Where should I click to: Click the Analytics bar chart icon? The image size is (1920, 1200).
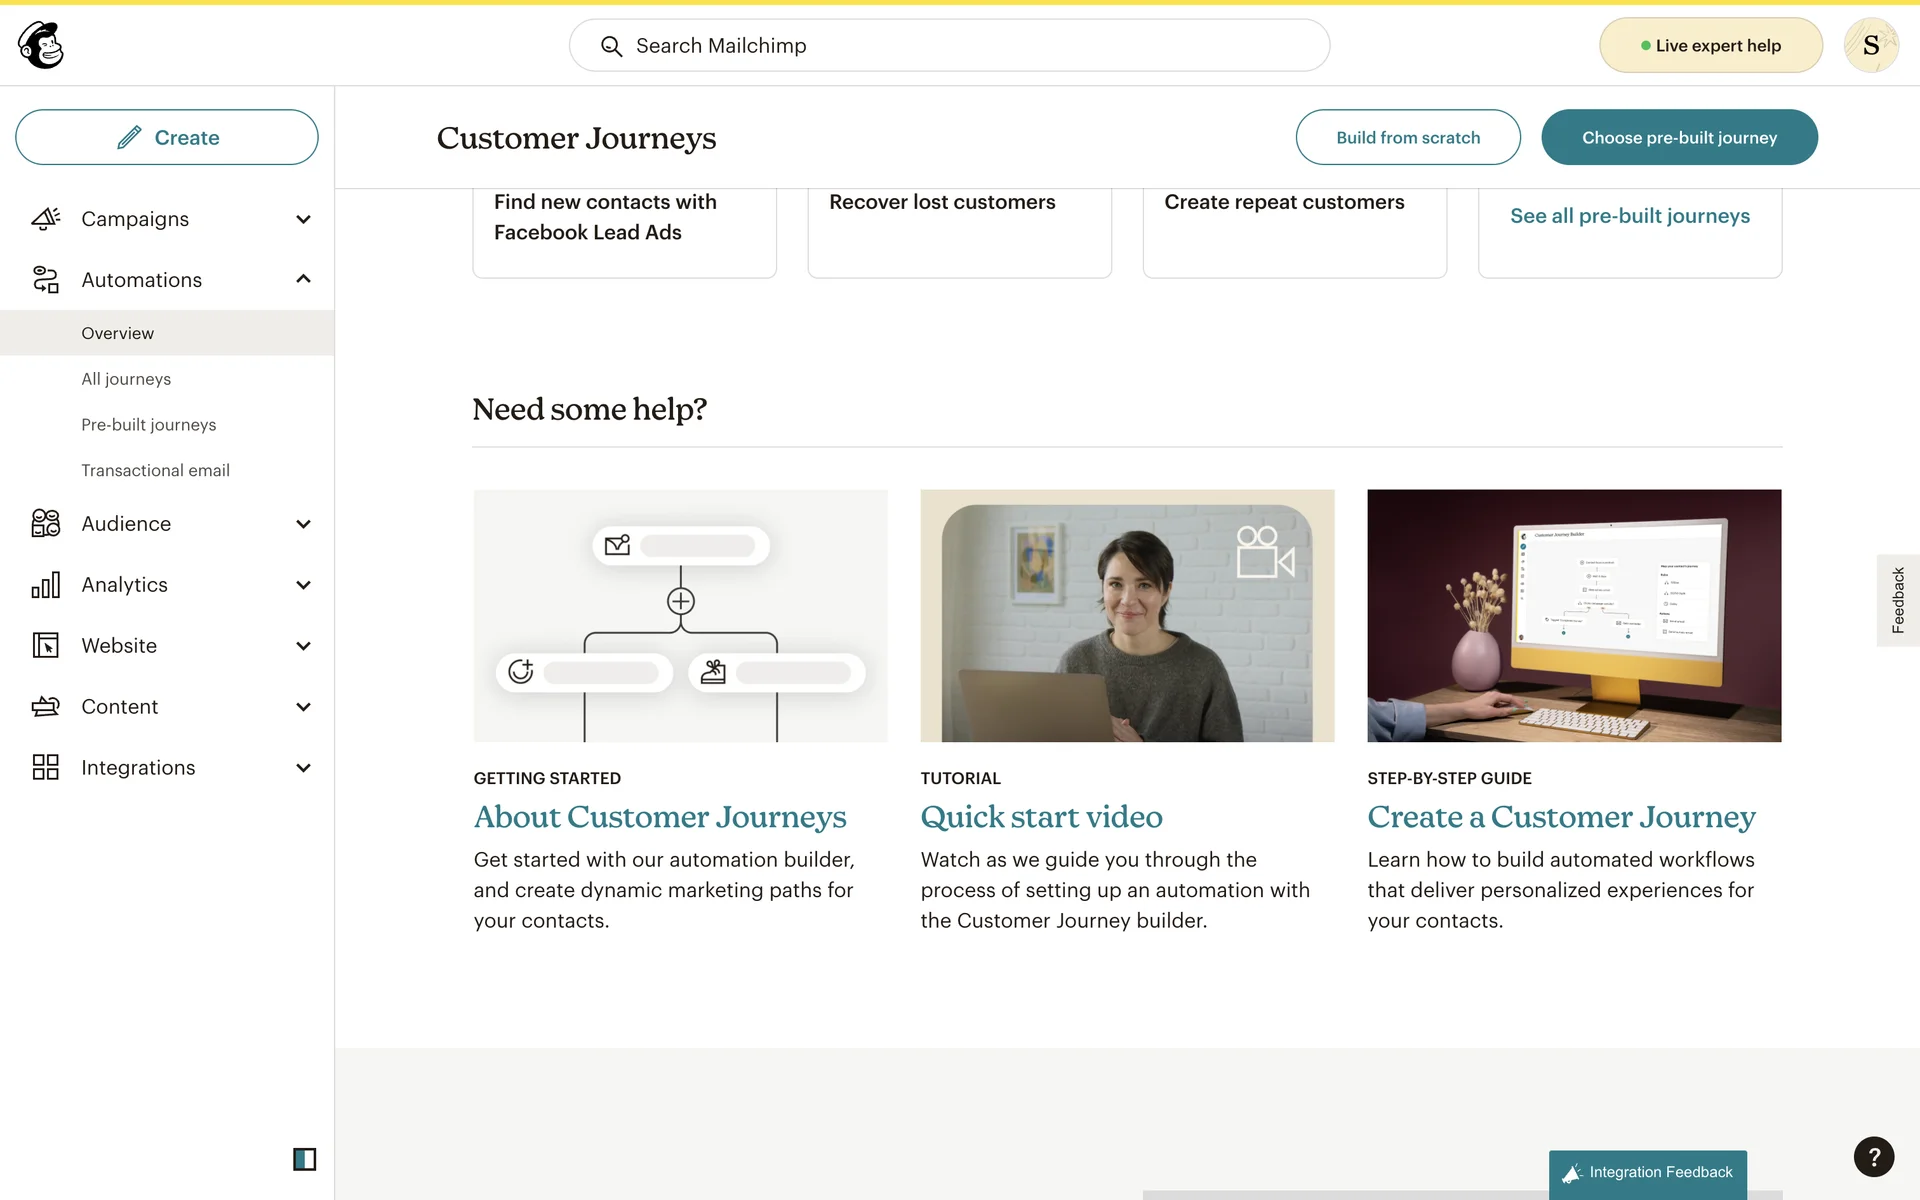click(x=46, y=585)
